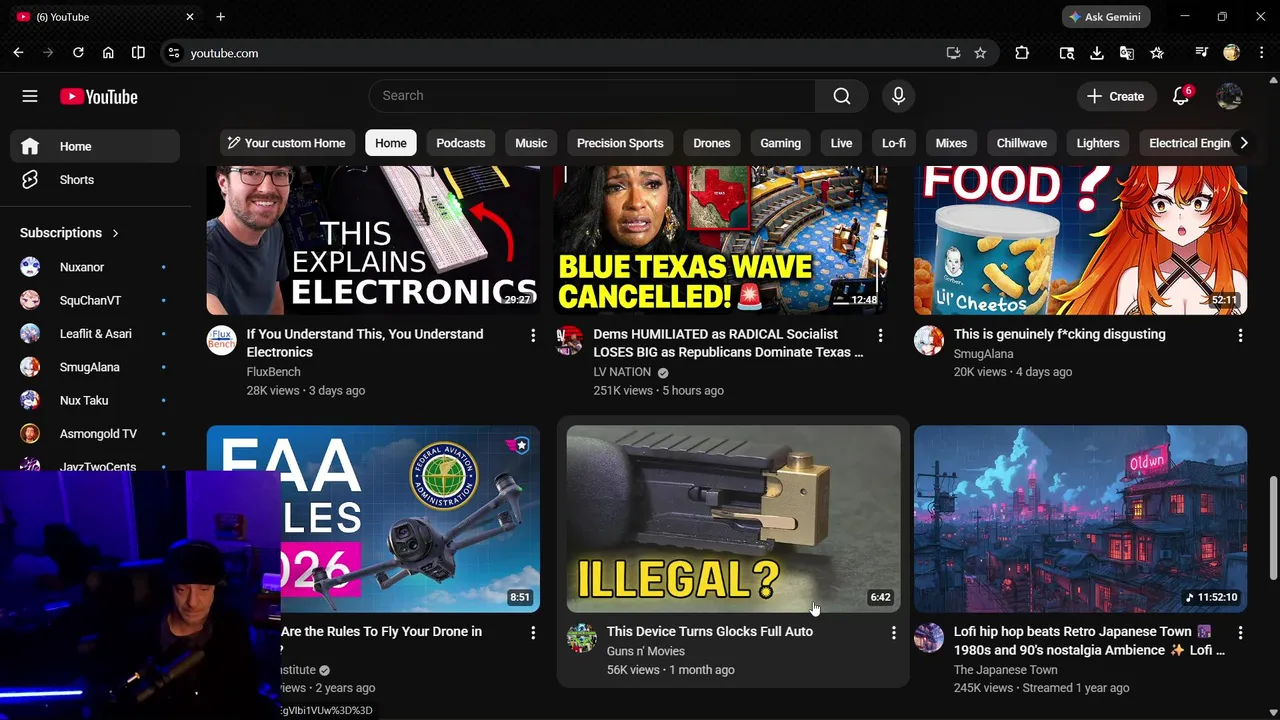Select the Chillwave chip
Screen dimensions: 1280x720
[x=1022, y=143]
